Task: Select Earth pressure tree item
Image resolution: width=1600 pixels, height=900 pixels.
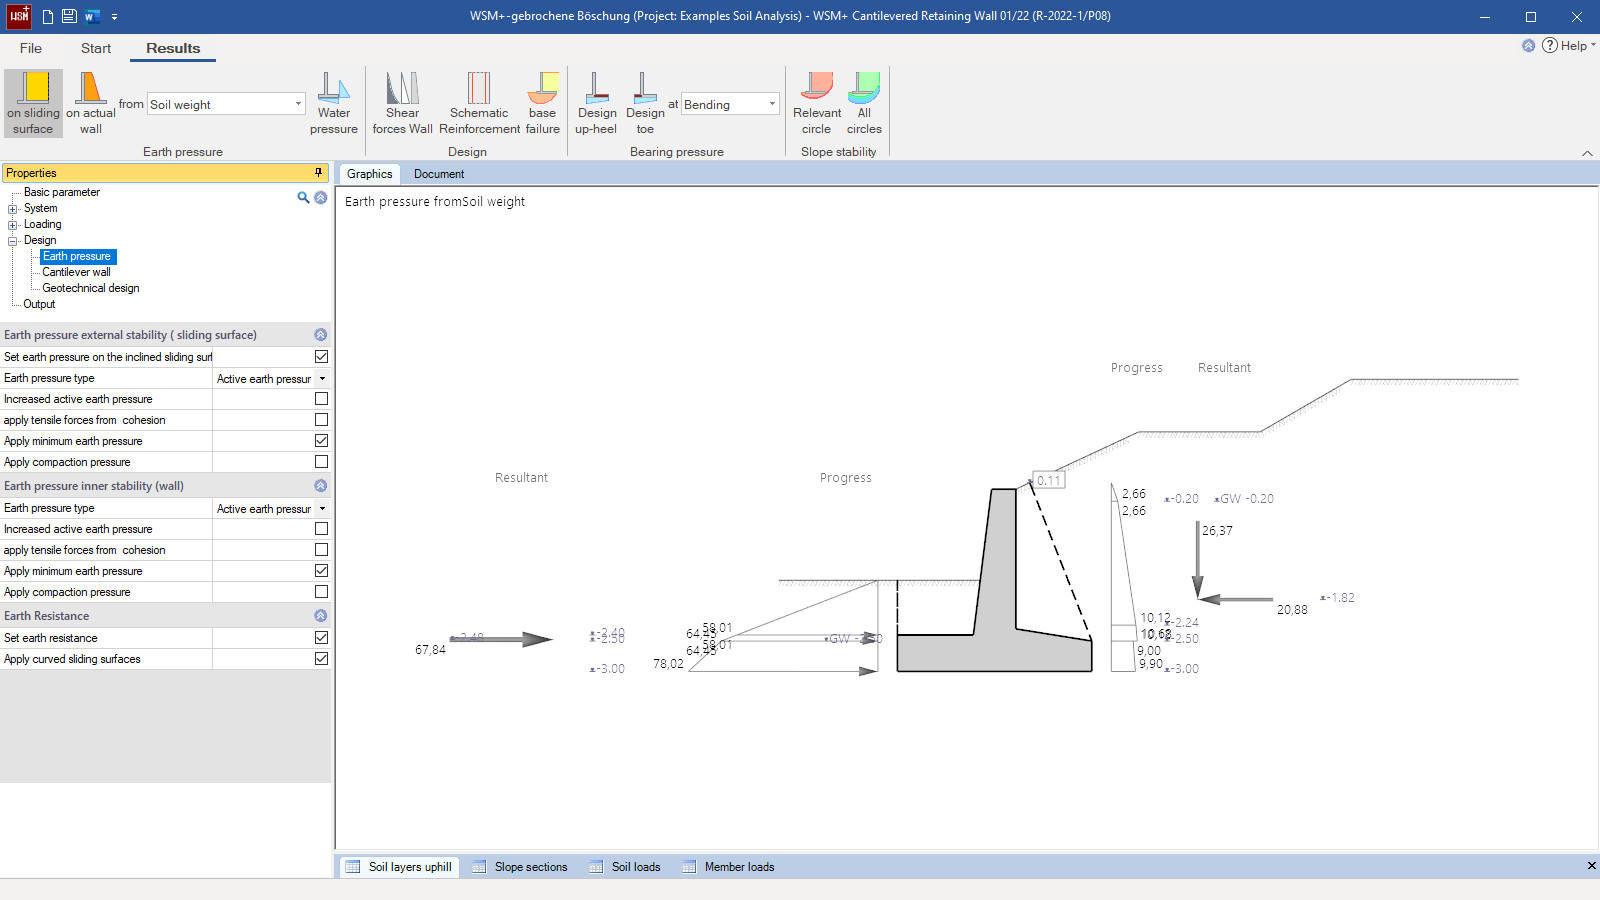Action: click(77, 257)
